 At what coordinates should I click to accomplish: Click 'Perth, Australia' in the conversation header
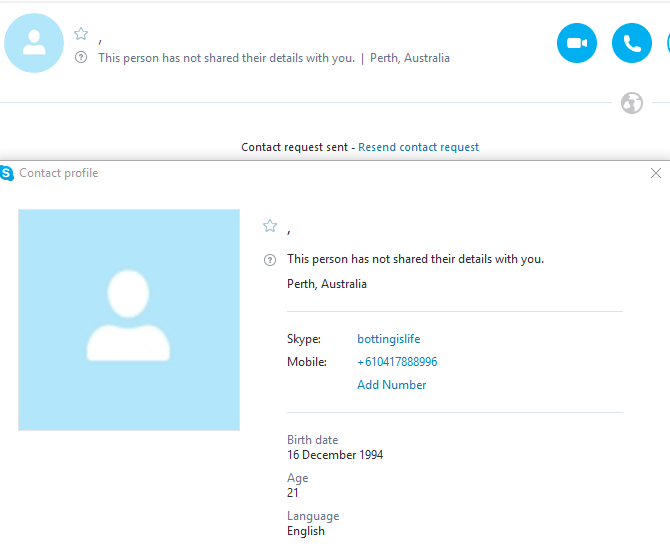(409, 58)
